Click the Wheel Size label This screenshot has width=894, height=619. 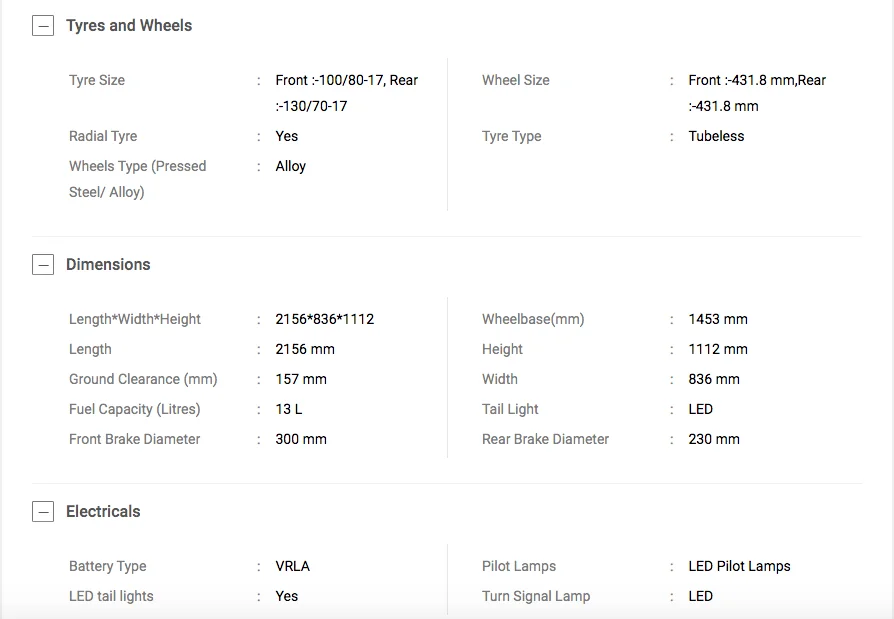coord(516,80)
